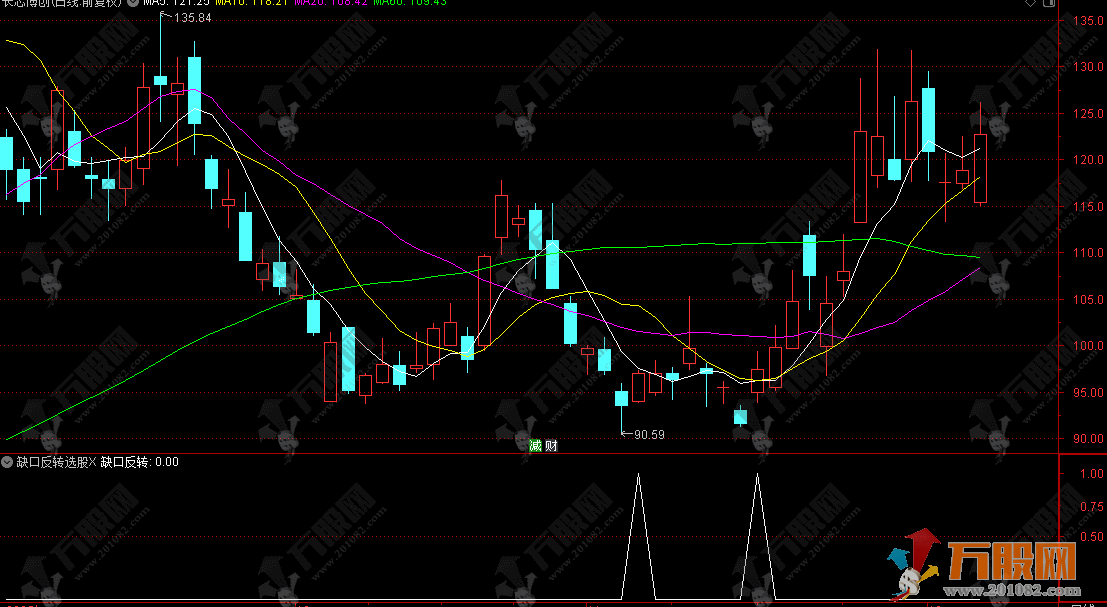Expand the main chart indicator dropdown beside MA5

coord(133,3)
